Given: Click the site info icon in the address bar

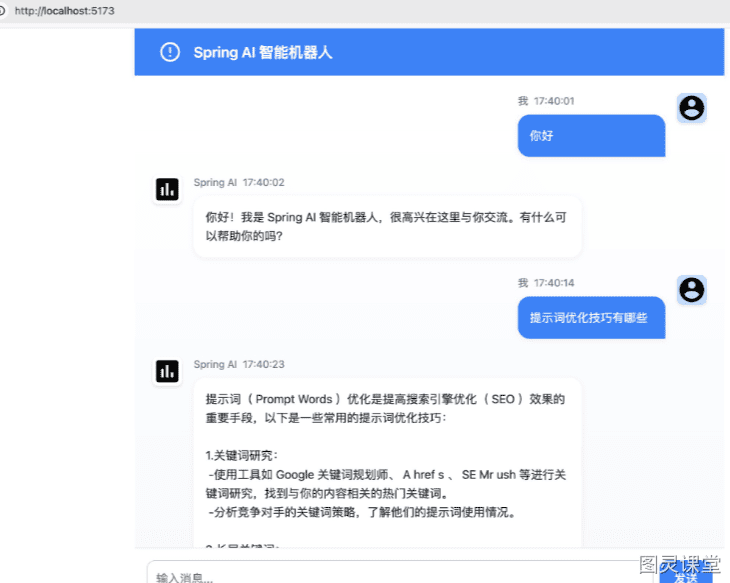Looking at the screenshot, I should pos(2,11).
